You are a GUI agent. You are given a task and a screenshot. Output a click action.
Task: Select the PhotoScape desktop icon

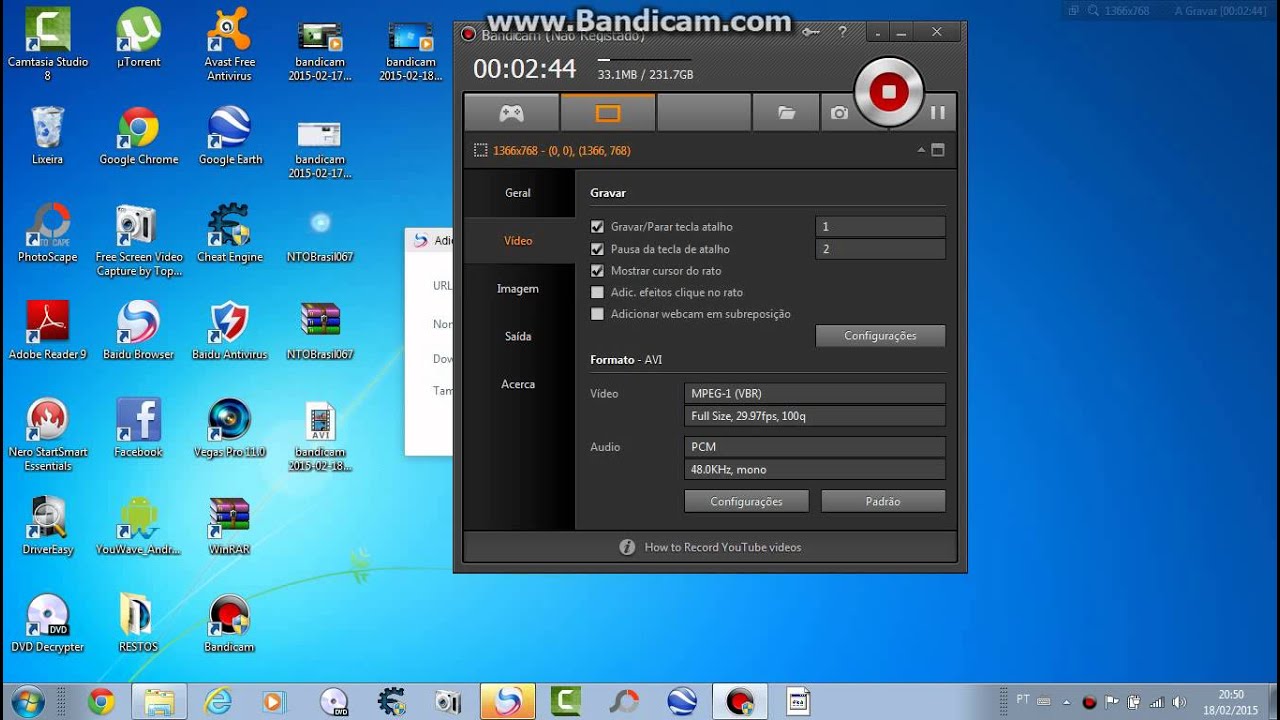click(x=47, y=233)
